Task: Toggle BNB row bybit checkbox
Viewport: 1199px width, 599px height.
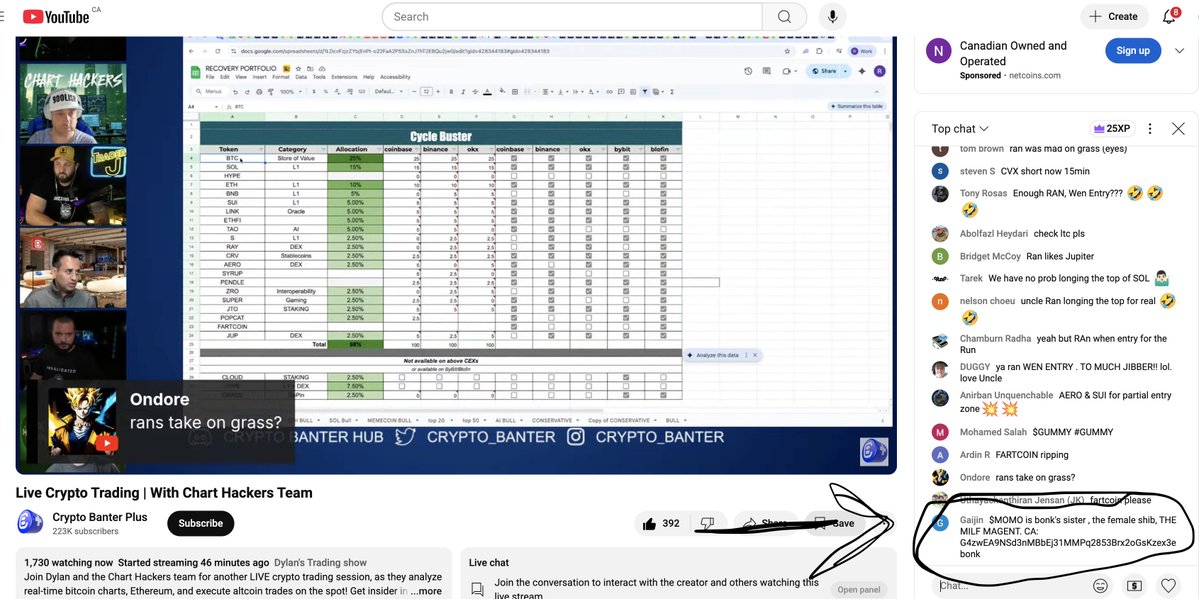Action: [625, 194]
